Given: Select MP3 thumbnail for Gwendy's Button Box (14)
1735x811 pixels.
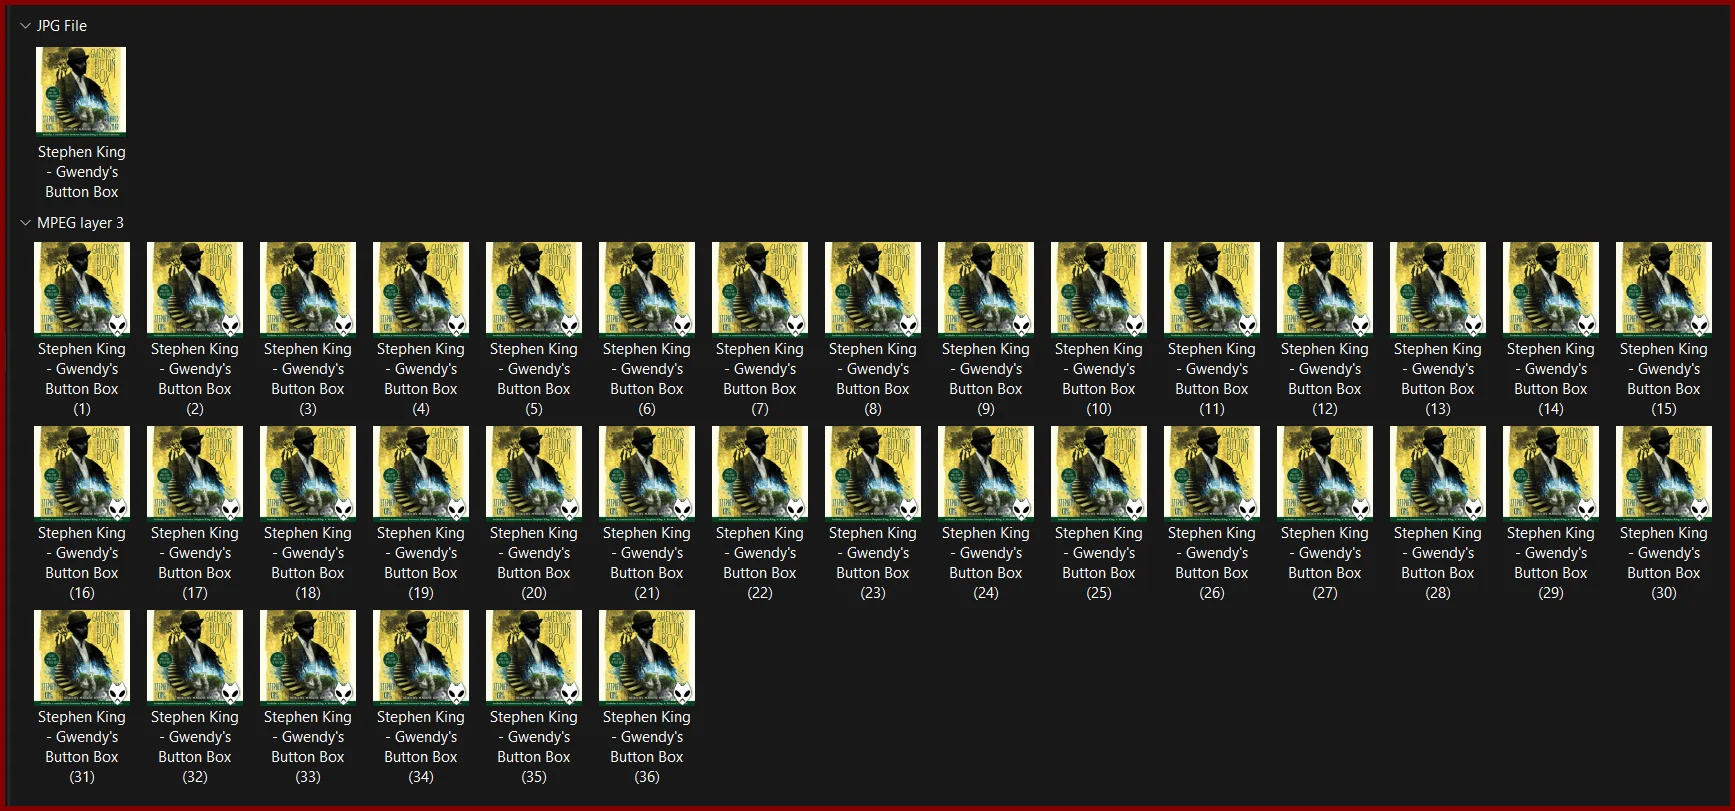Looking at the screenshot, I should [x=1551, y=288].
